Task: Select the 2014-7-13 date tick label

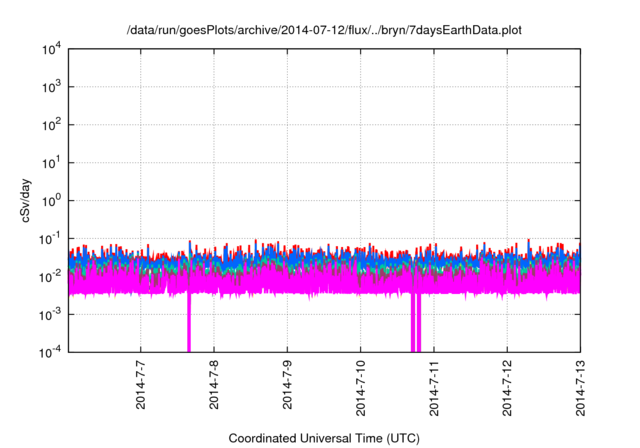Action: (x=580, y=388)
